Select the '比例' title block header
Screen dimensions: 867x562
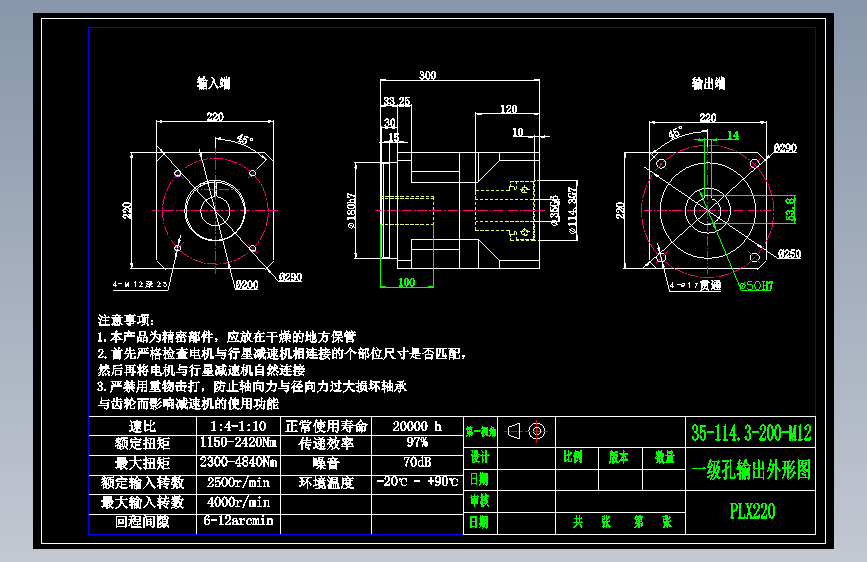tap(573, 457)
